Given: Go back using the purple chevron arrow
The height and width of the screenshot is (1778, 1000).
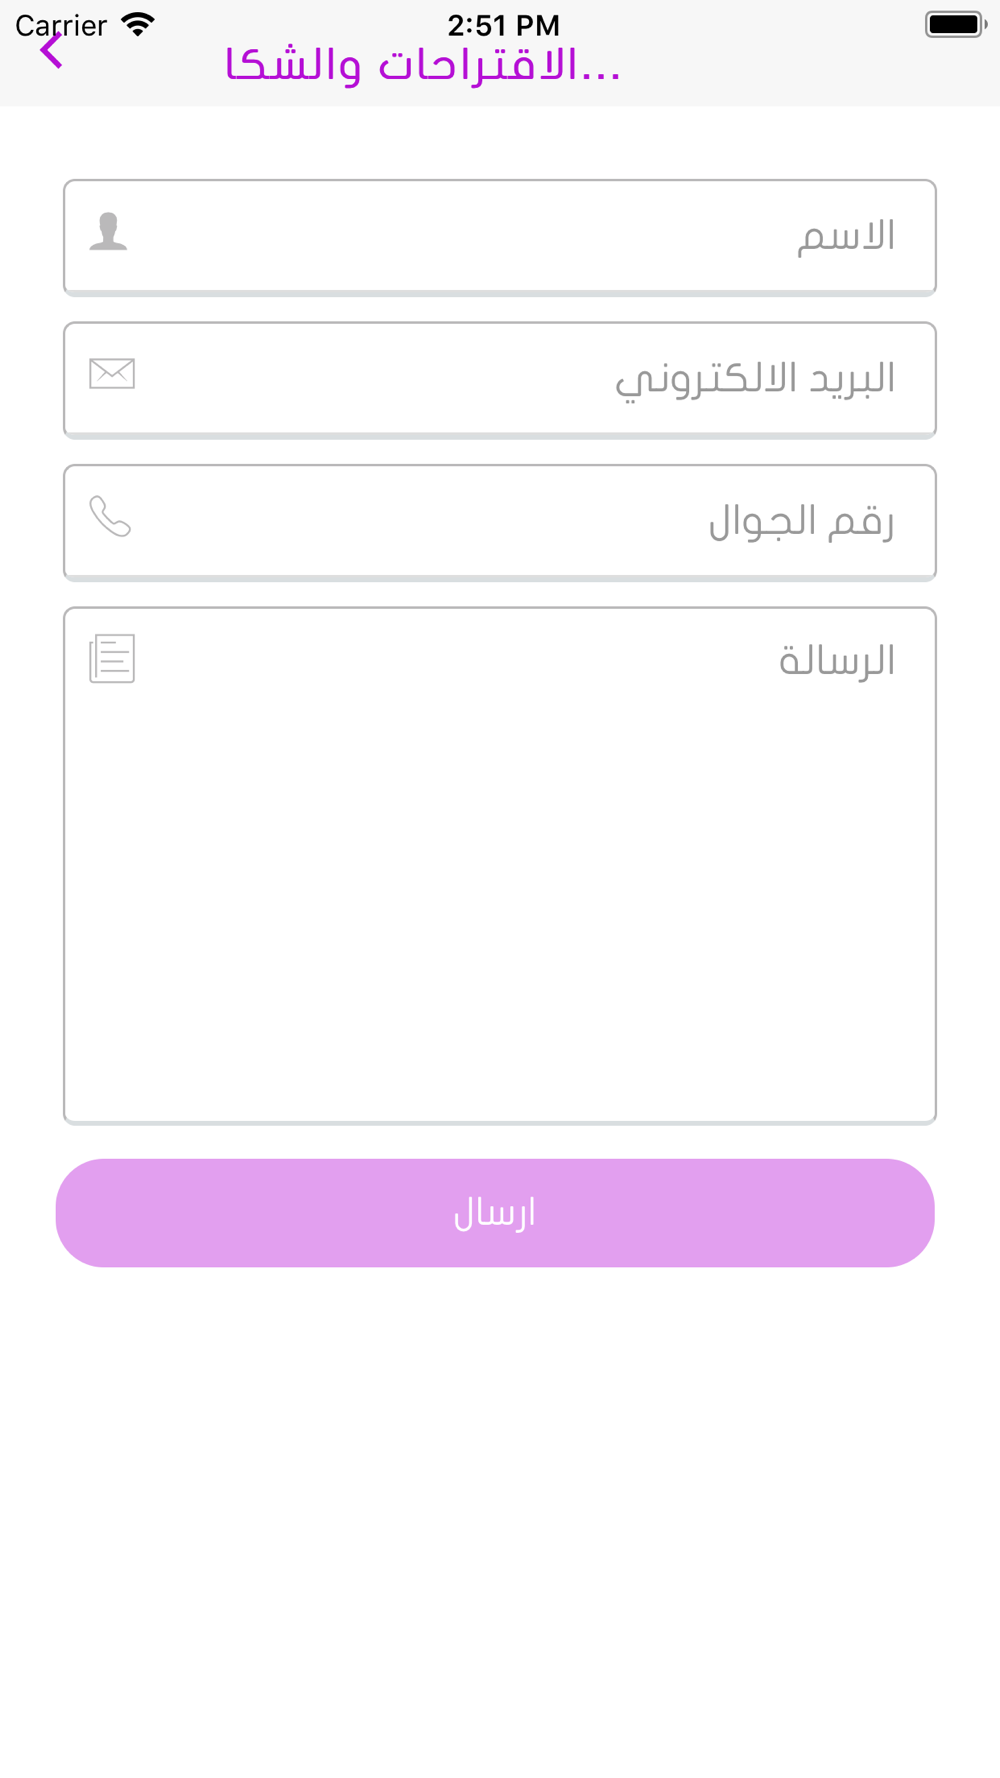Looking at the screenshot, I should [52, 51].
